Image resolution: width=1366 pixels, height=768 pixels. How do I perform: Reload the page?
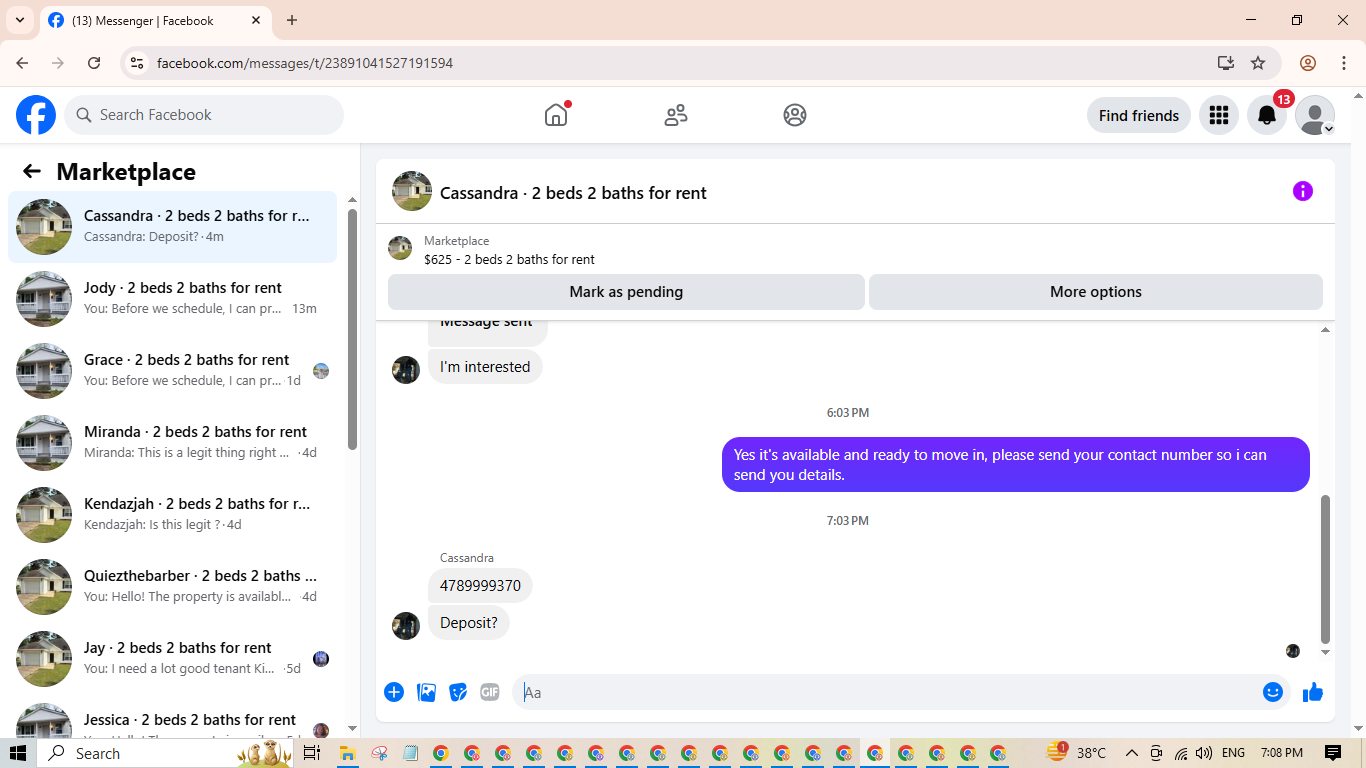pos(94,63)
